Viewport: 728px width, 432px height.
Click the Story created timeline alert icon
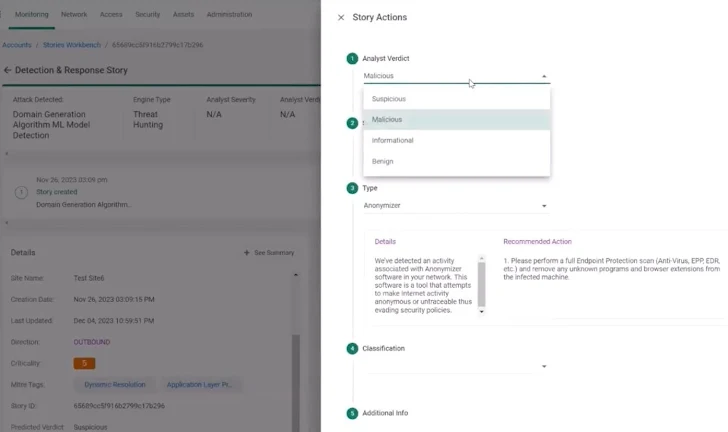click(21, 192)
